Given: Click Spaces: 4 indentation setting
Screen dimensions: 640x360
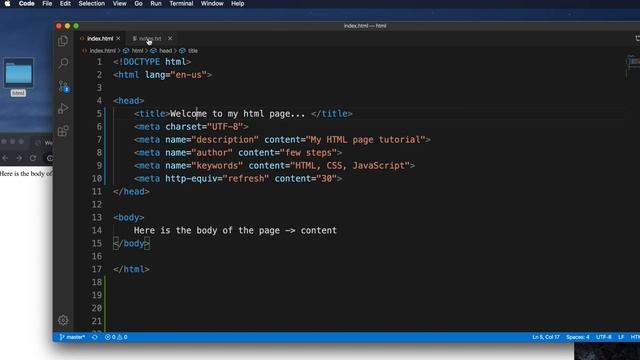Looking at the screenshot, I should click(578, 337).
